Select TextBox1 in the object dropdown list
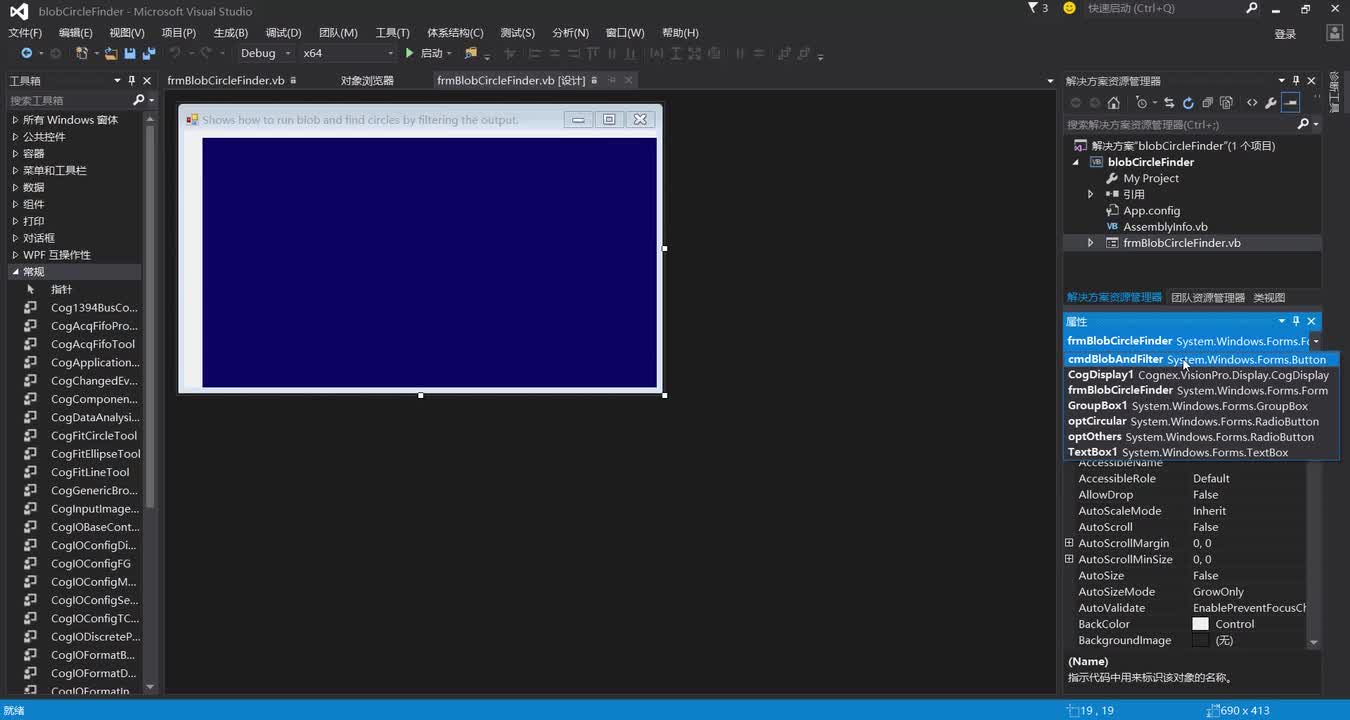This screenshot has height=720, width=1350. [1200, 452]
